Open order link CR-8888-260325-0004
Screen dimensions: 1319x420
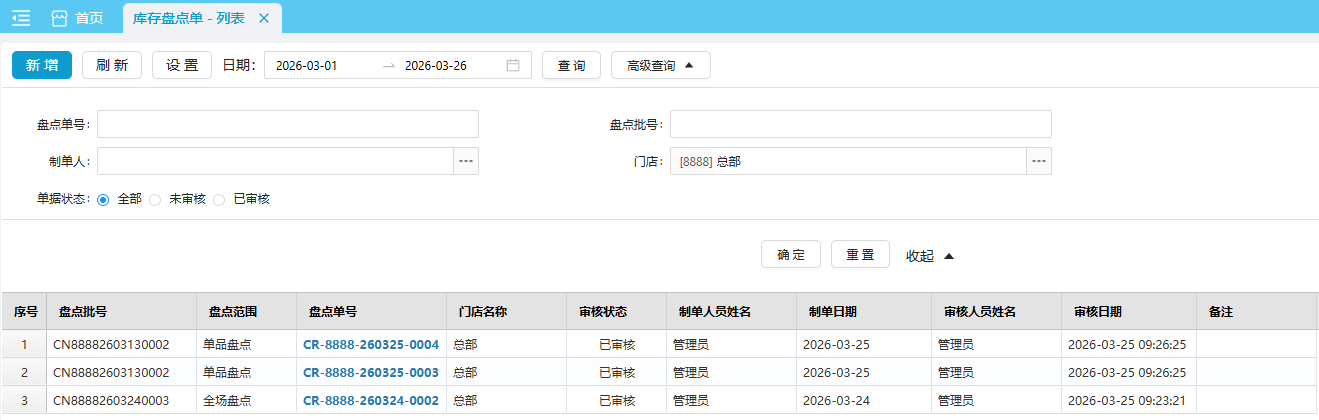(x=371, y=345)
